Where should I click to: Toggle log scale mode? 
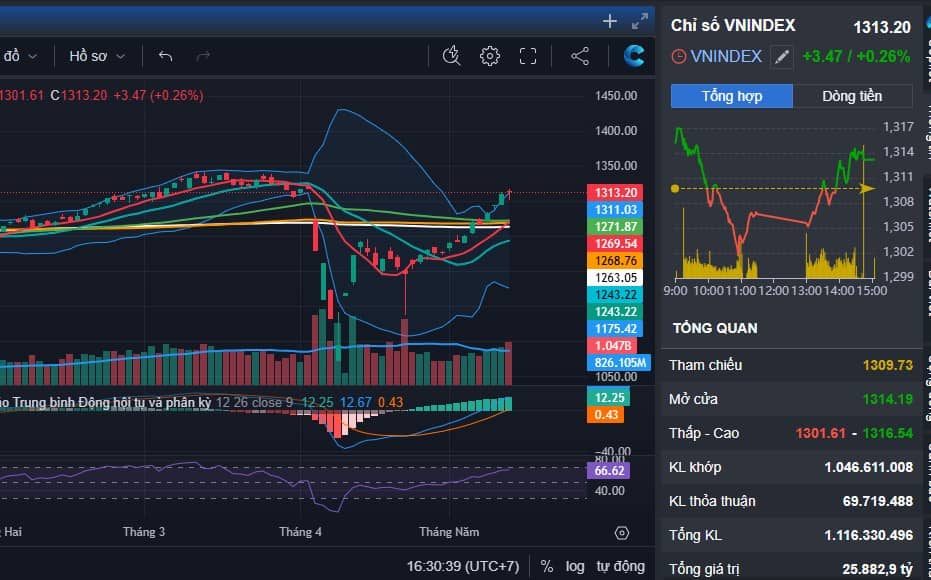pos(574,566)
